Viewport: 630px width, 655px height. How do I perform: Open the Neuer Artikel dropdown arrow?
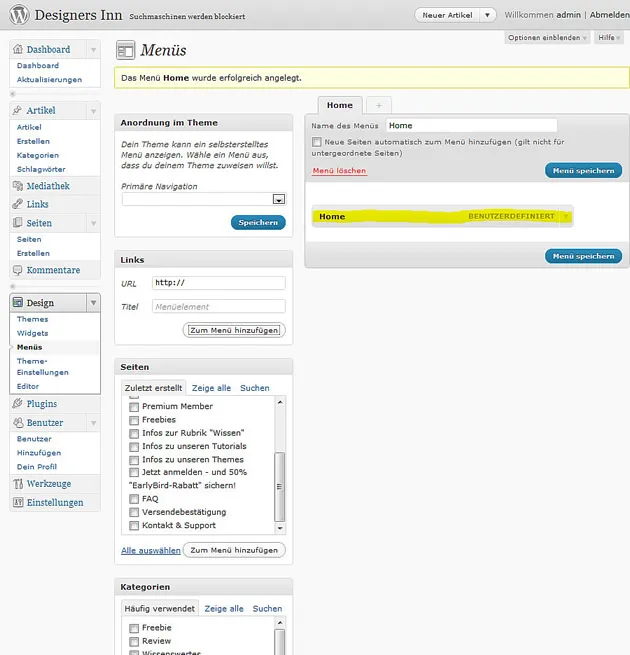(x=487, y=15)
